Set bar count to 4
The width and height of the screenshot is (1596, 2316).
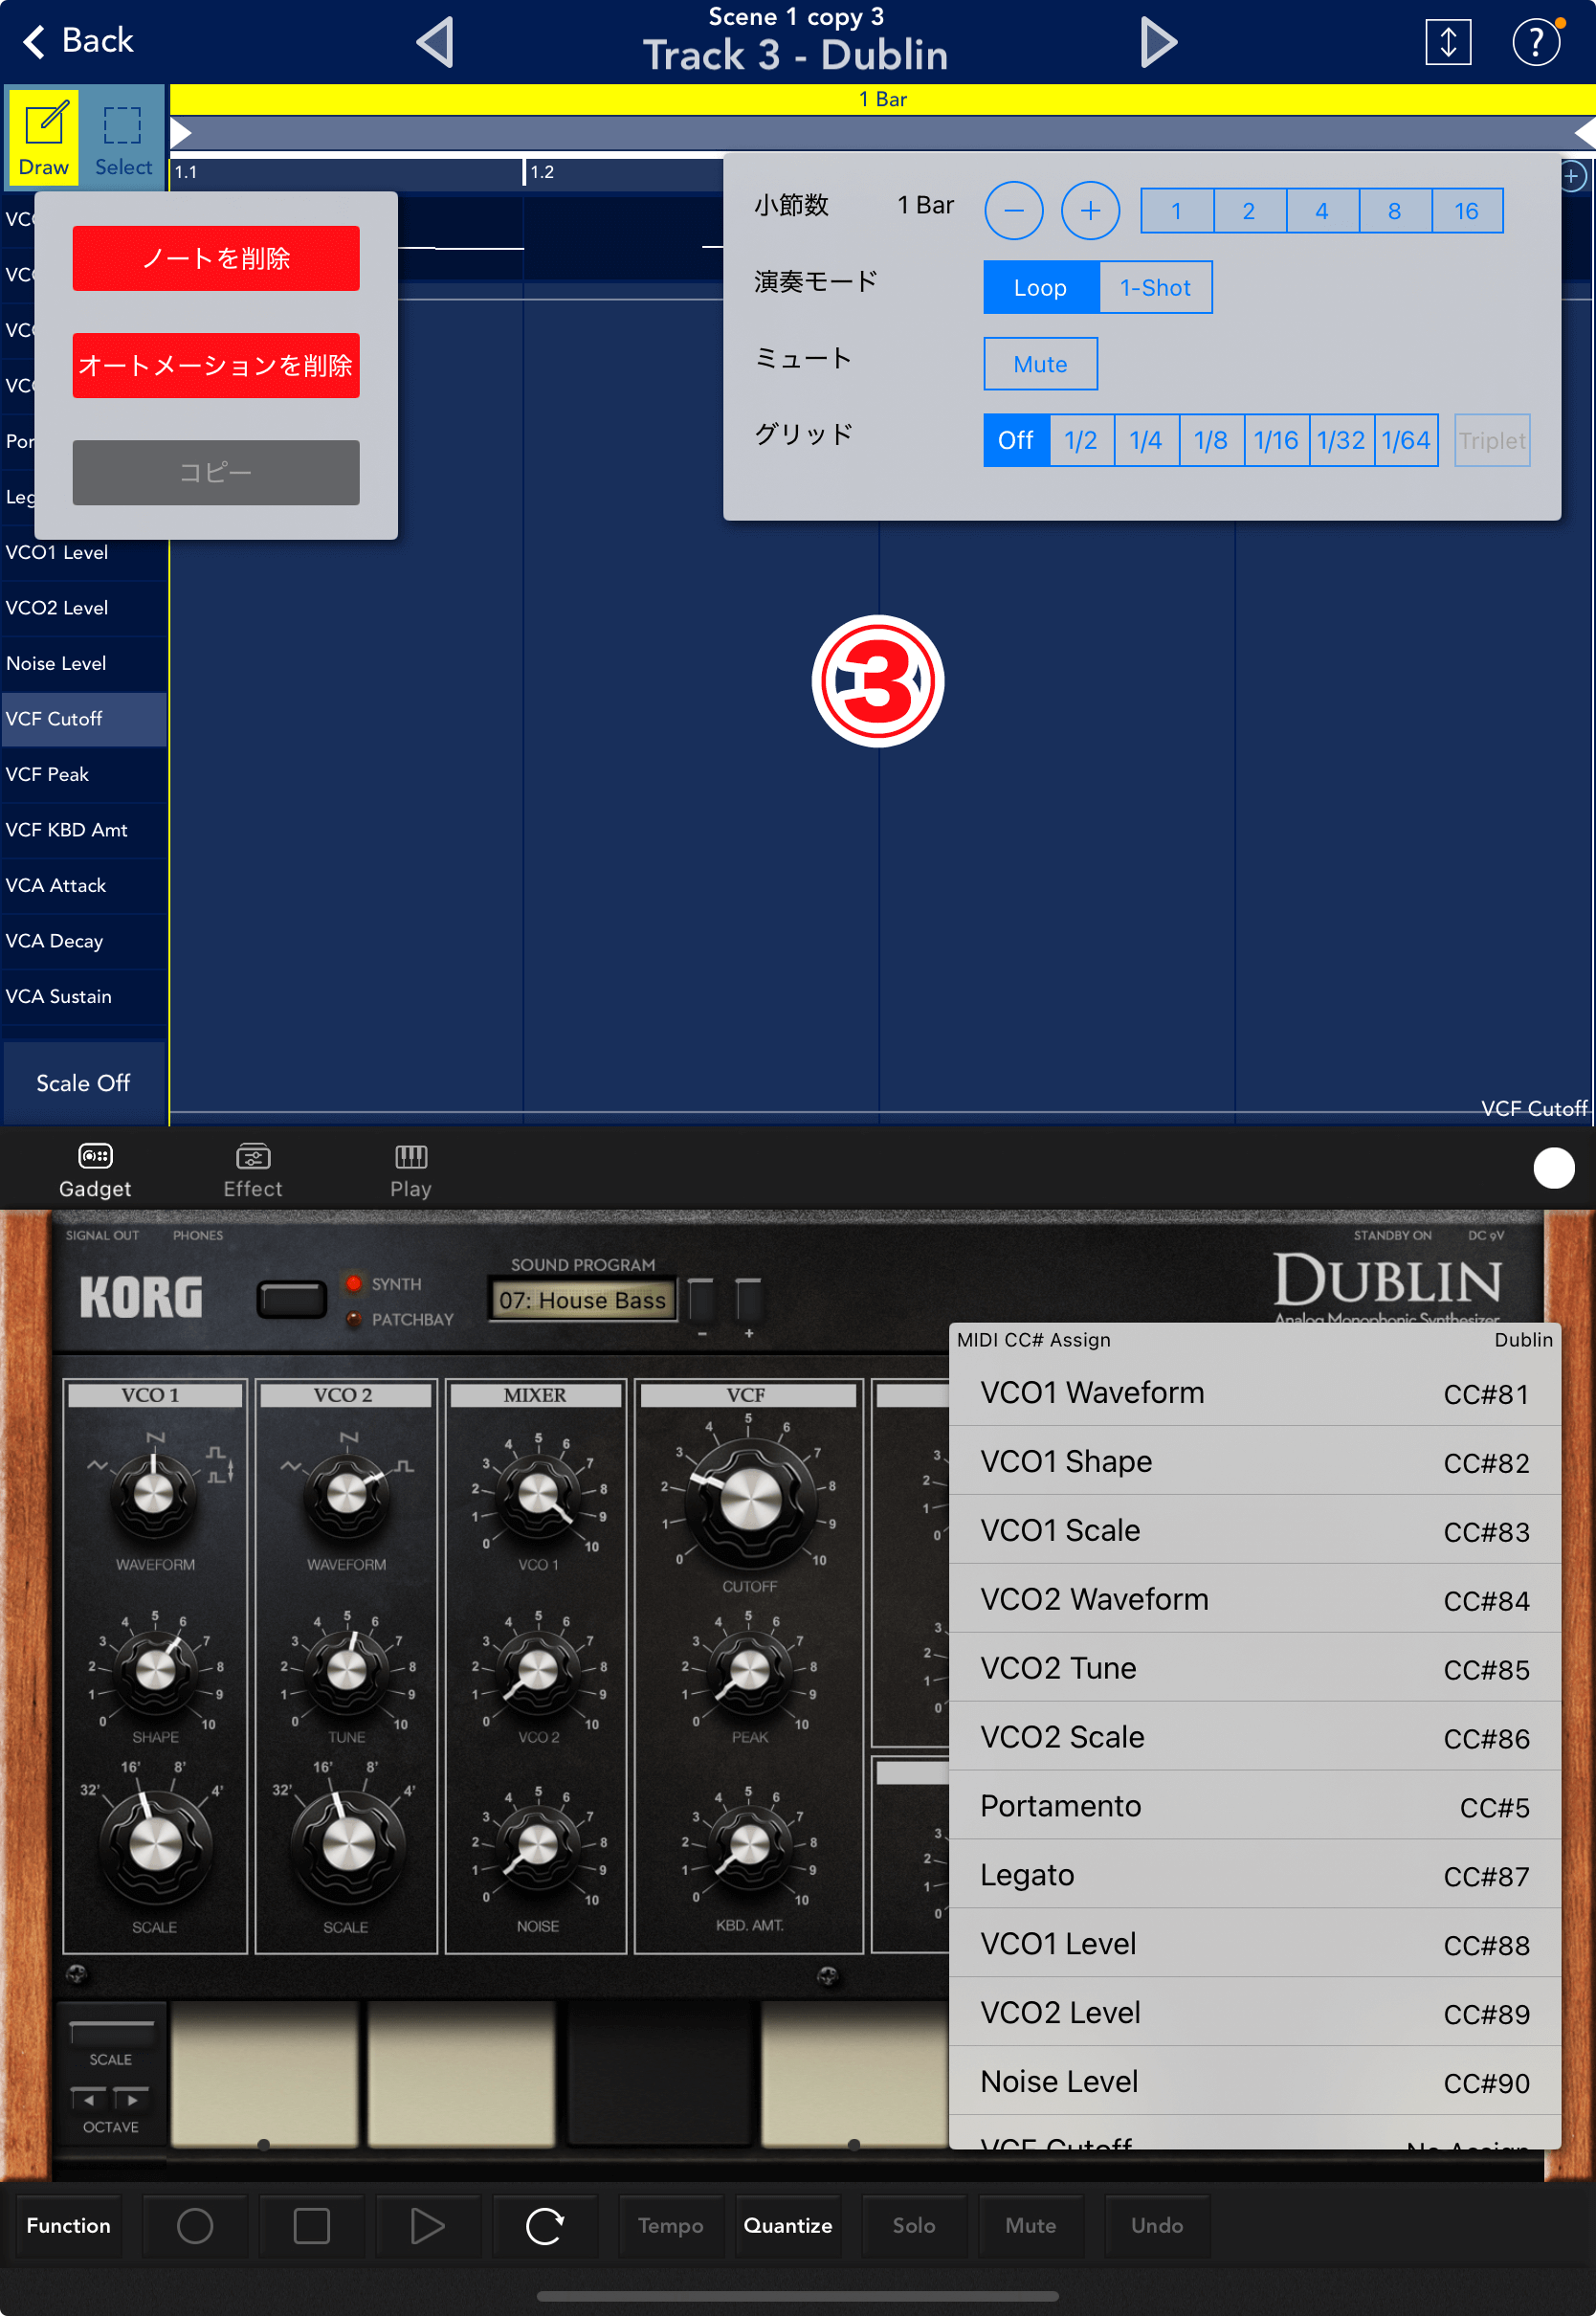point(1322,210)
